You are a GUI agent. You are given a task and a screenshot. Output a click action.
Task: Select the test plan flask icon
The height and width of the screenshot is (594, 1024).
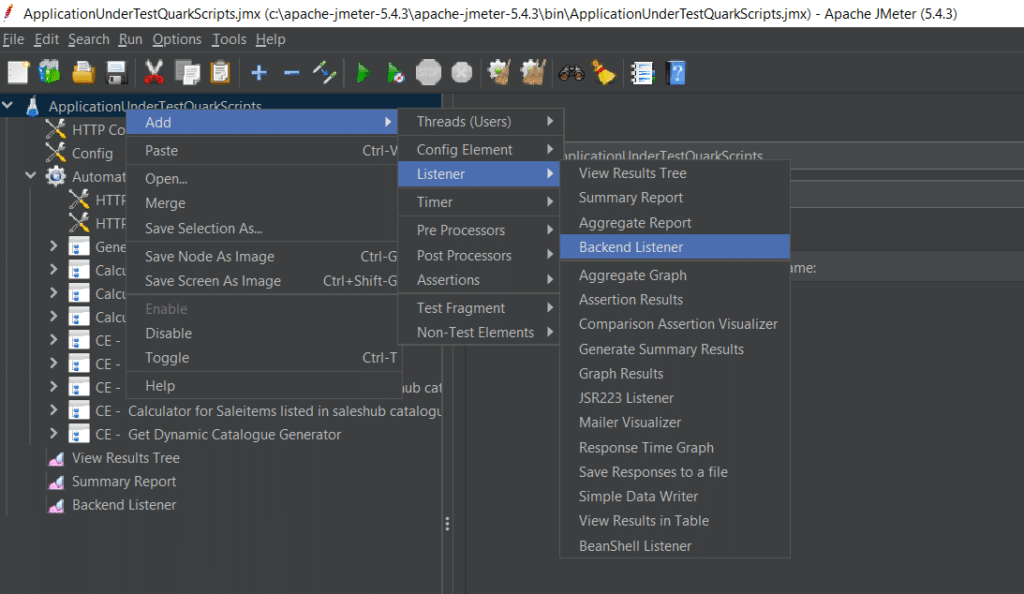[x=32, y=106]
